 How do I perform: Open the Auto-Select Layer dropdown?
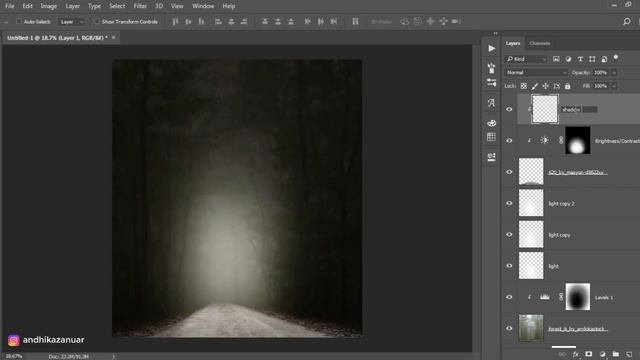[x=72, y=22]
